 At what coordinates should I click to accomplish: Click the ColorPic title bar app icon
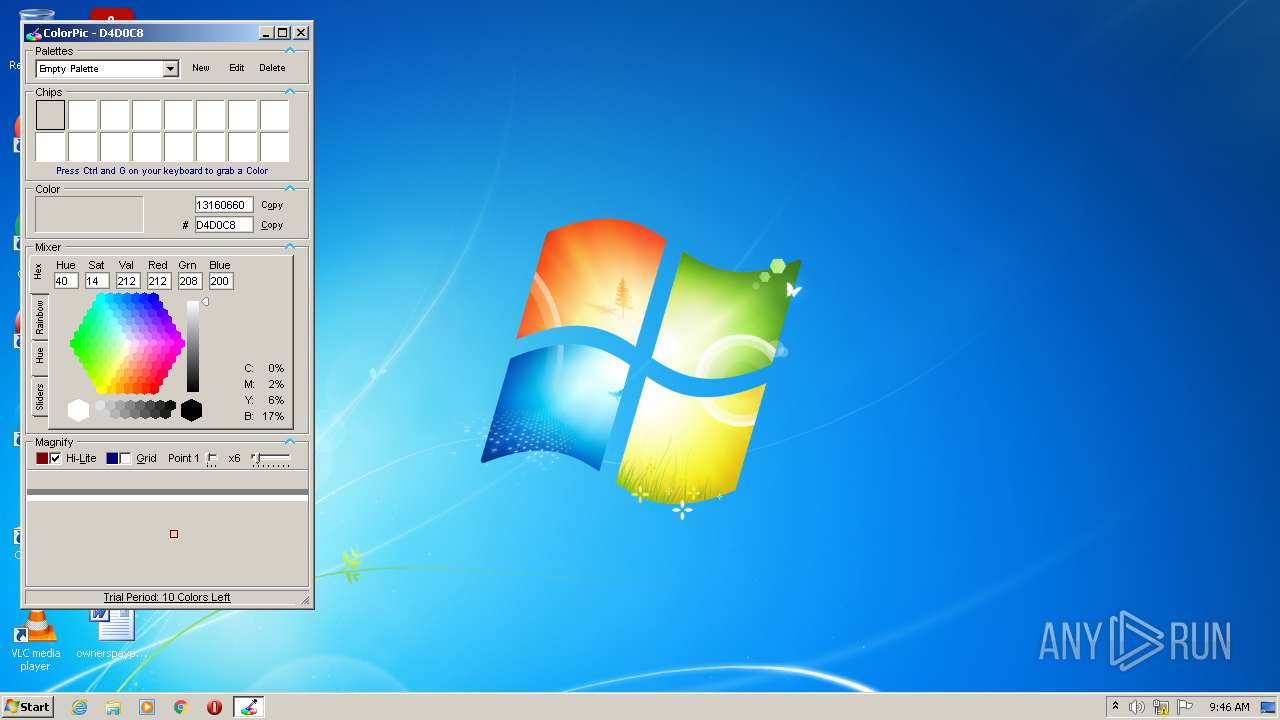pyautogui.click(x=34, y=33)
